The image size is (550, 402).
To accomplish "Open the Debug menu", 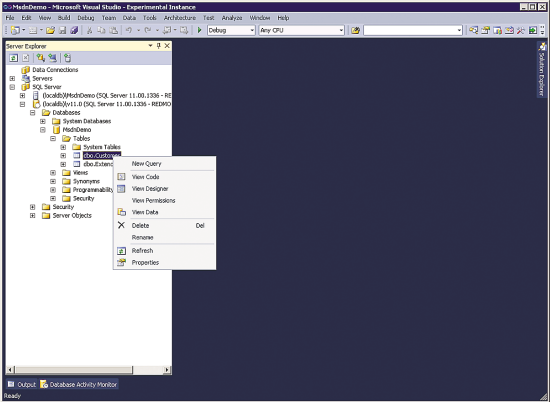I will (86, 18).
